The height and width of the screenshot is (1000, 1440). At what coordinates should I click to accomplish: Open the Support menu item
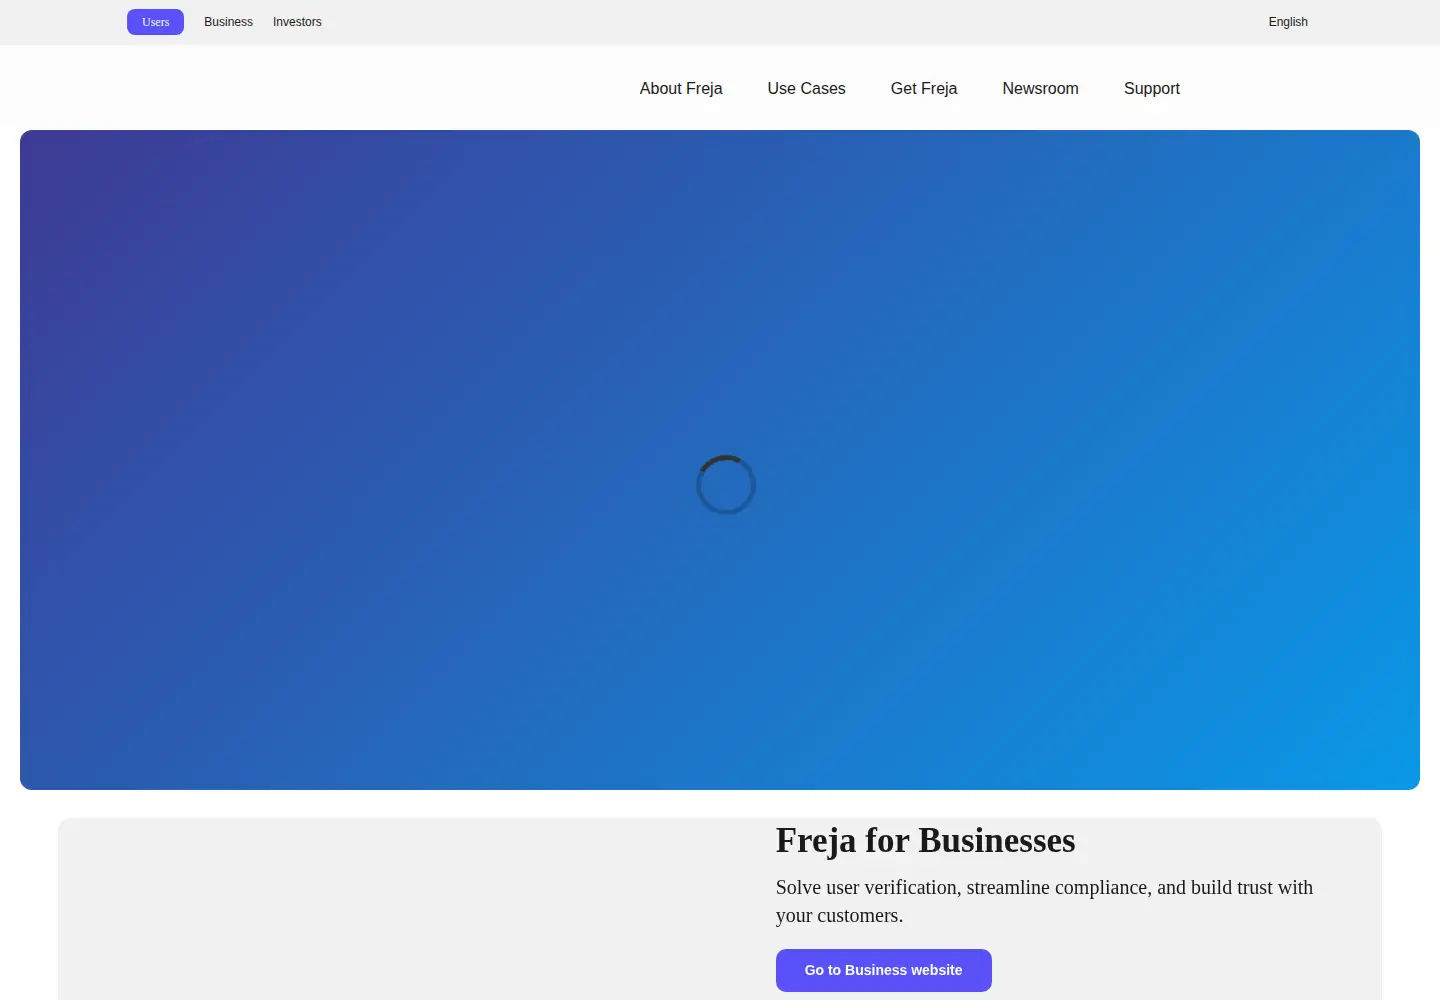[1152, 88]
